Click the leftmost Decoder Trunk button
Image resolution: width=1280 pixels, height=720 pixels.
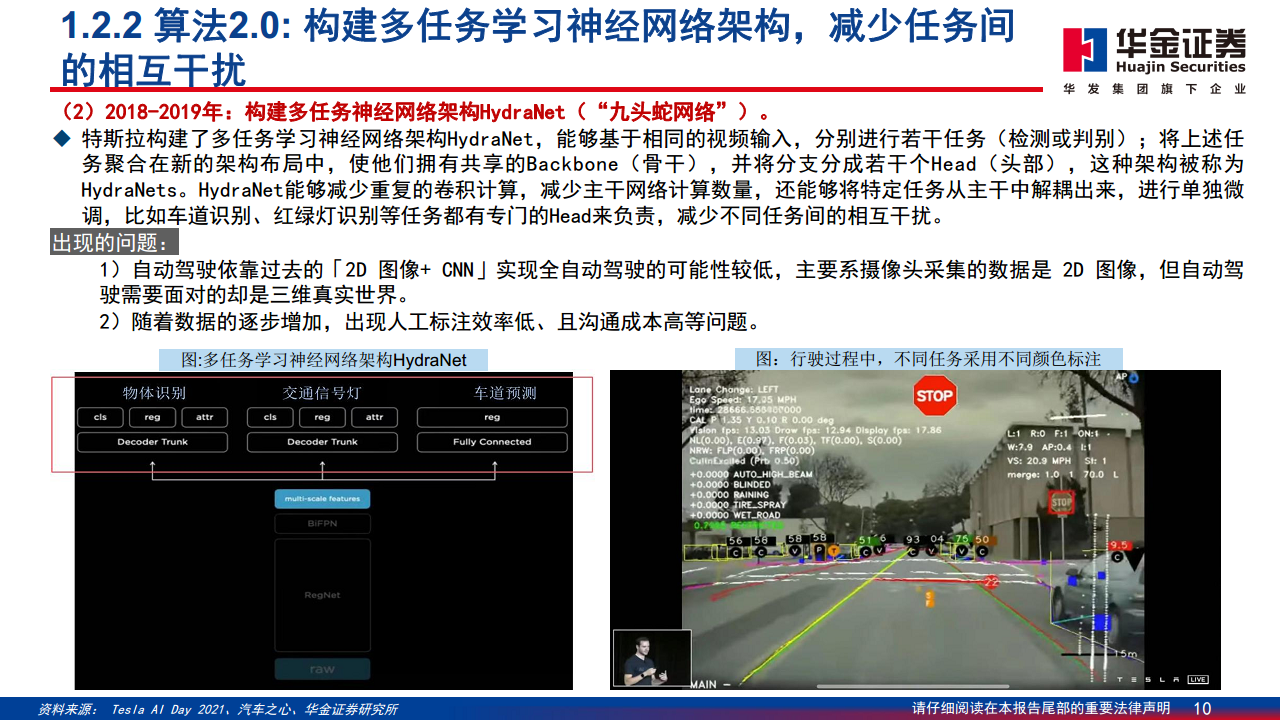pos(153,442)
